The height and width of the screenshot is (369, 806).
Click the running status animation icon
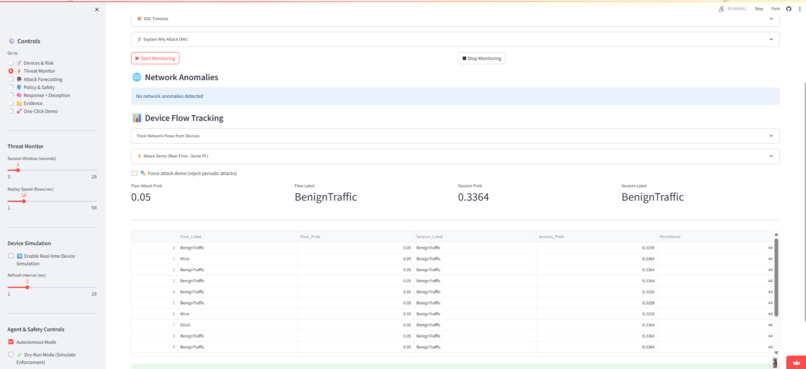point(721,9)
